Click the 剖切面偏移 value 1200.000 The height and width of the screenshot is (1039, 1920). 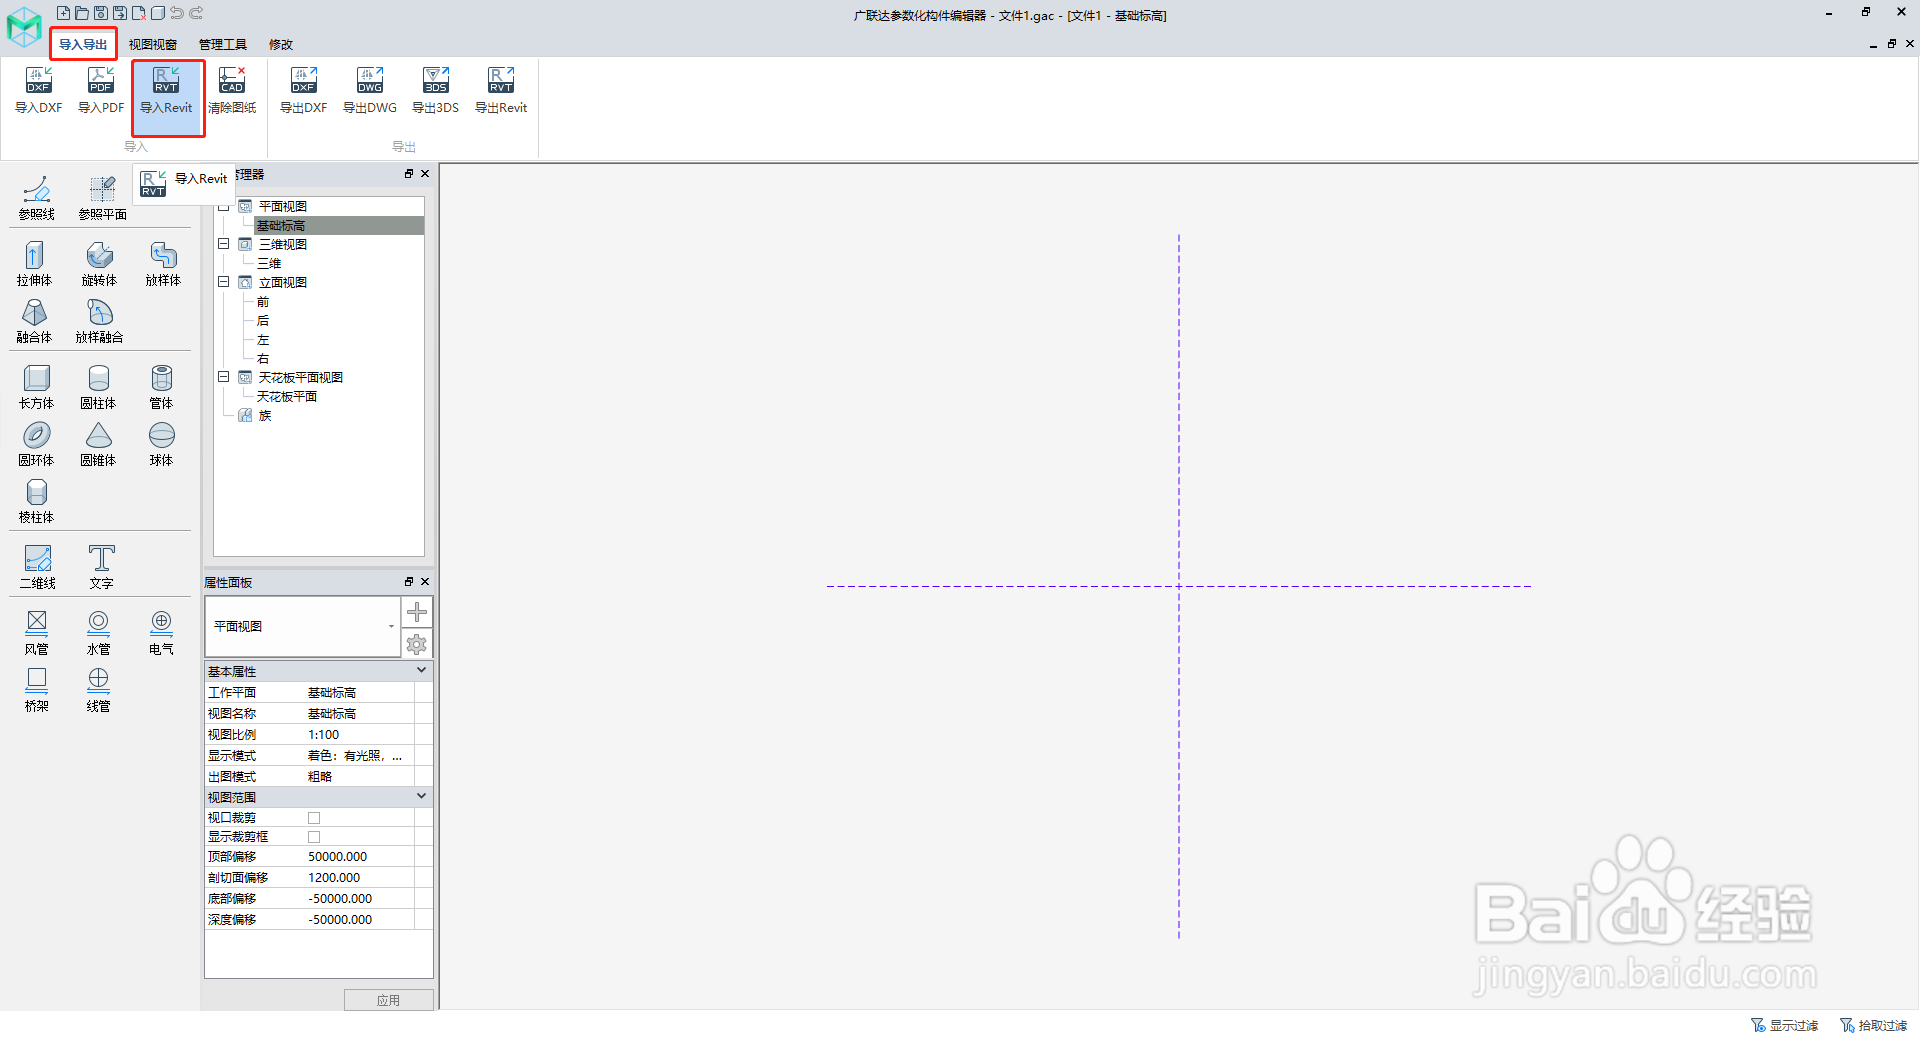(x=334, y=878)
